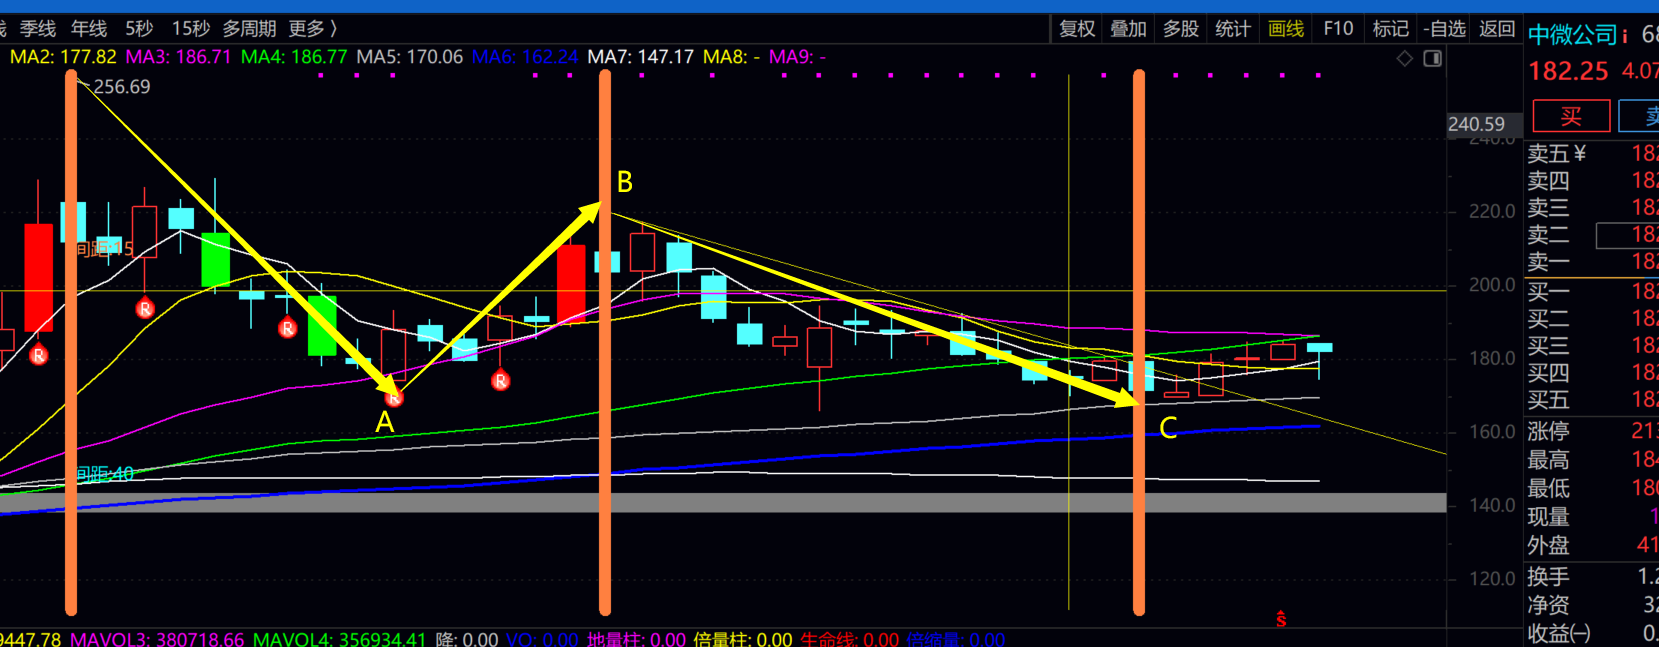
Task: Click the diamond icon above the chart
Action: (x=1404, y=59)
